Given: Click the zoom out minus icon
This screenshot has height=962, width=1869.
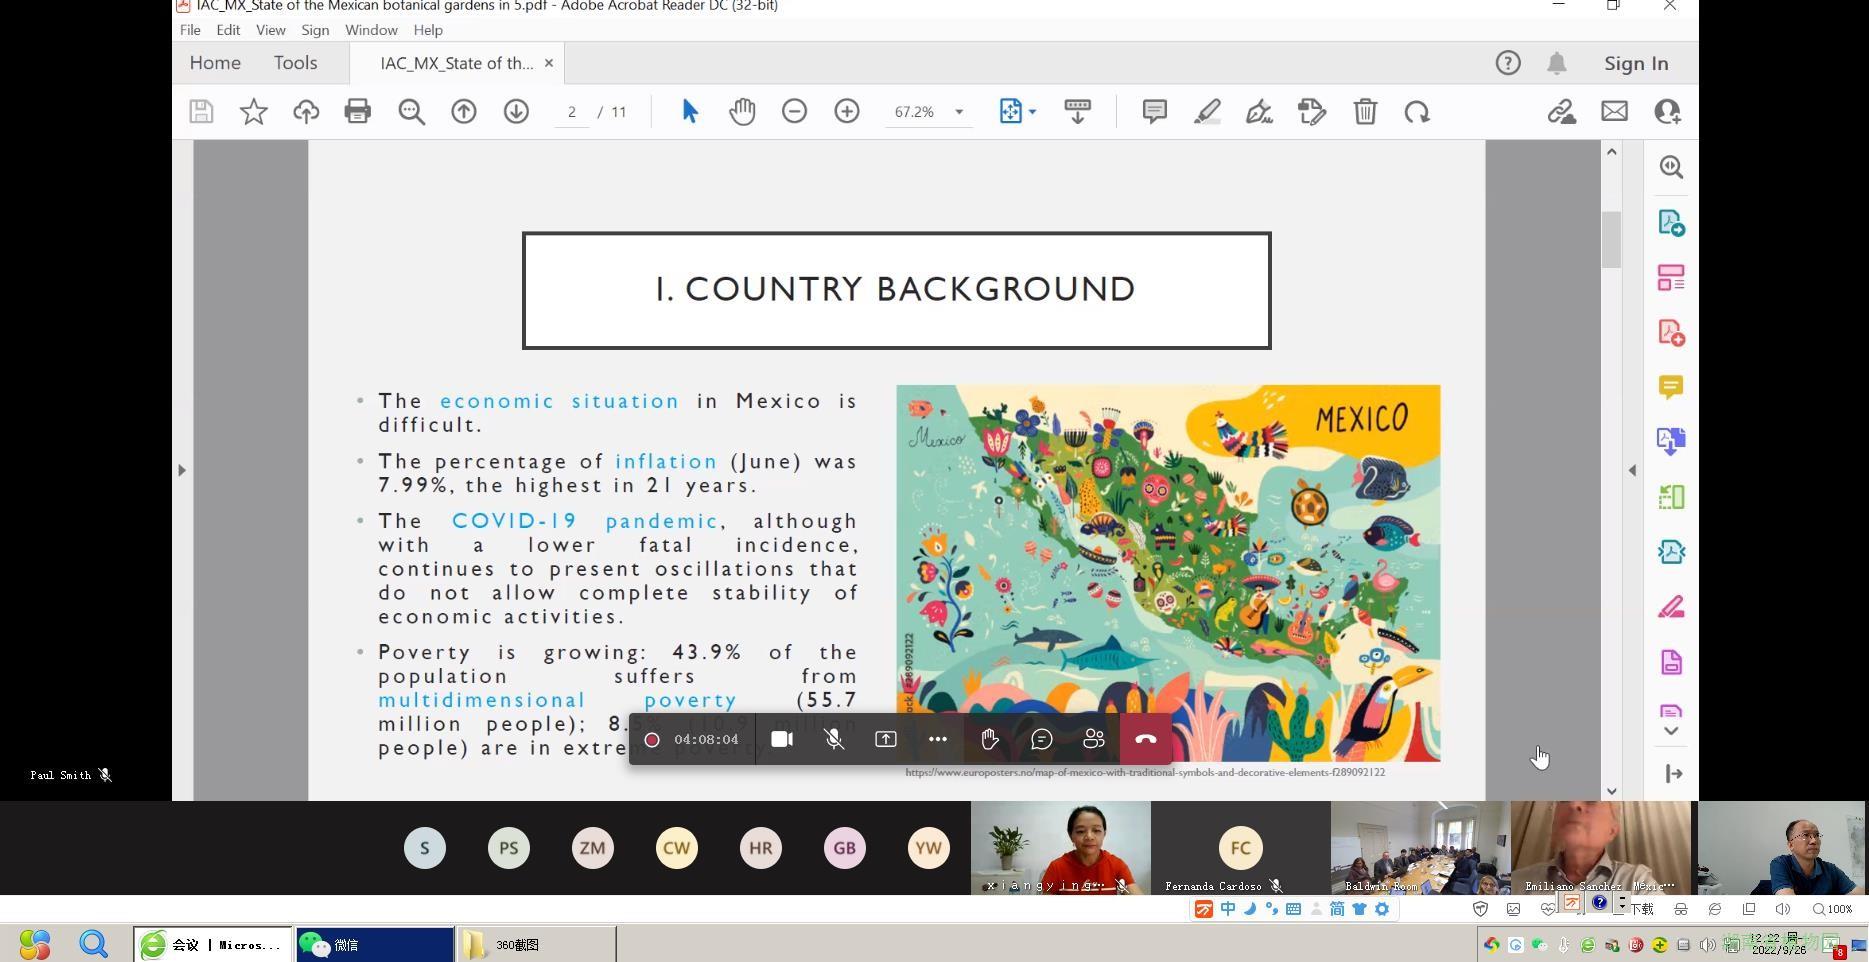Looking at the screenshot, I should [794, 111].
